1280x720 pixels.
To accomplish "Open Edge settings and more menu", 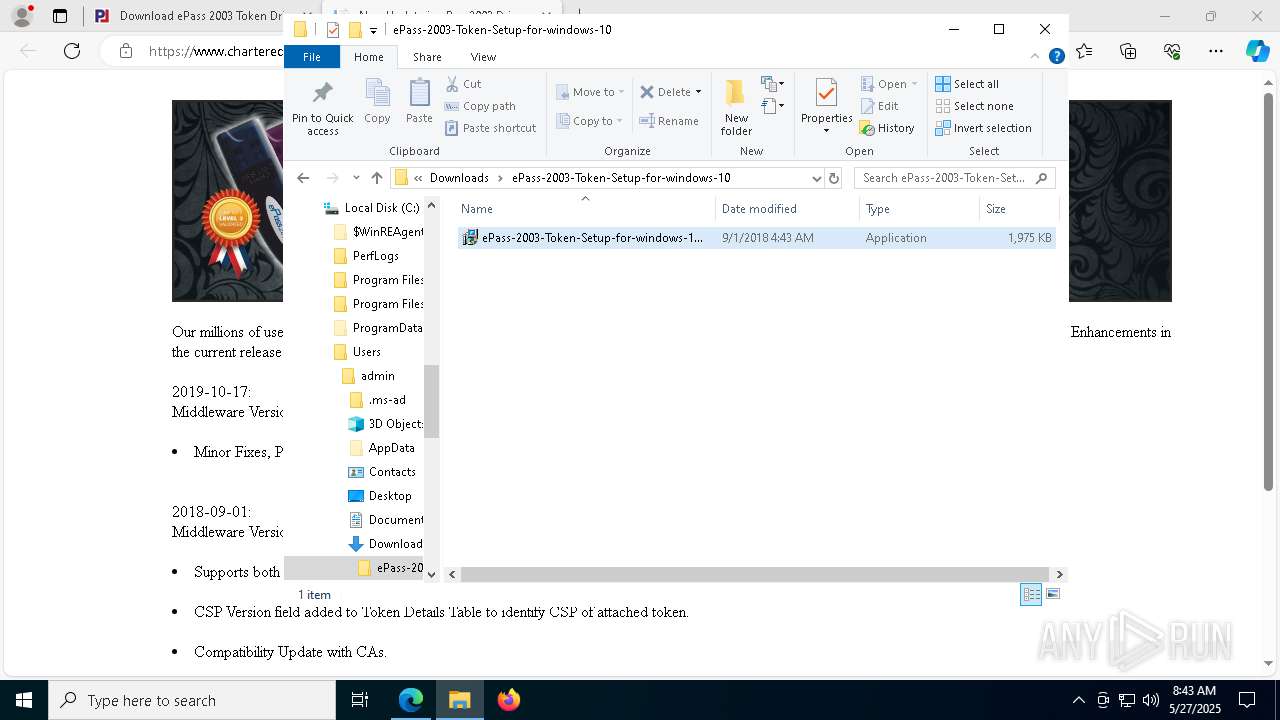I will 1216,51.
